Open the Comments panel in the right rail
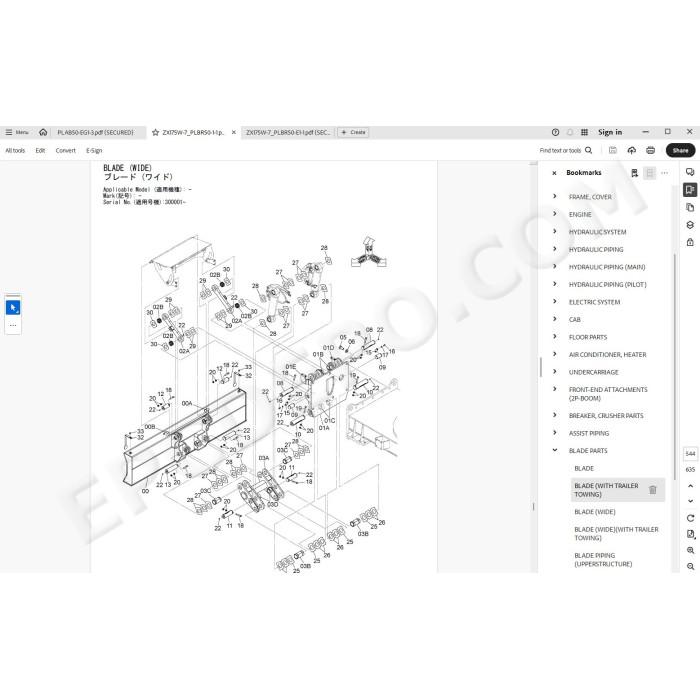This screenshot has width=700, height=700. pos(690,172)
